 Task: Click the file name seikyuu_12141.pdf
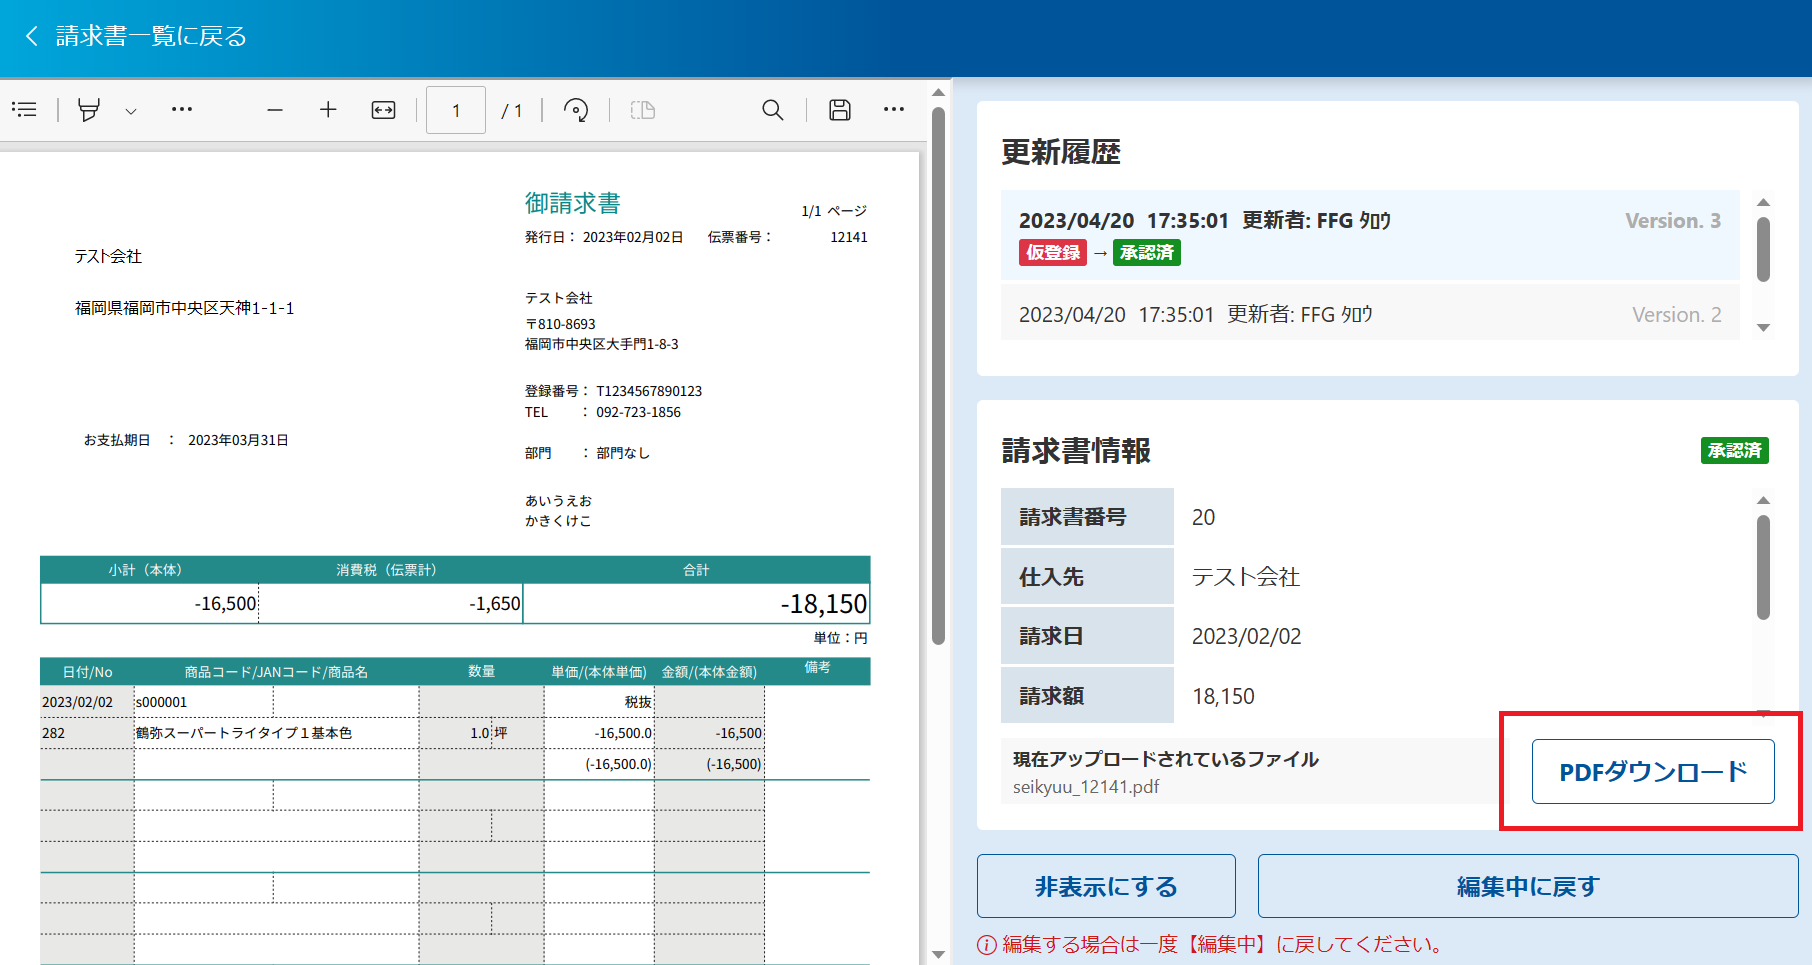1086,787
